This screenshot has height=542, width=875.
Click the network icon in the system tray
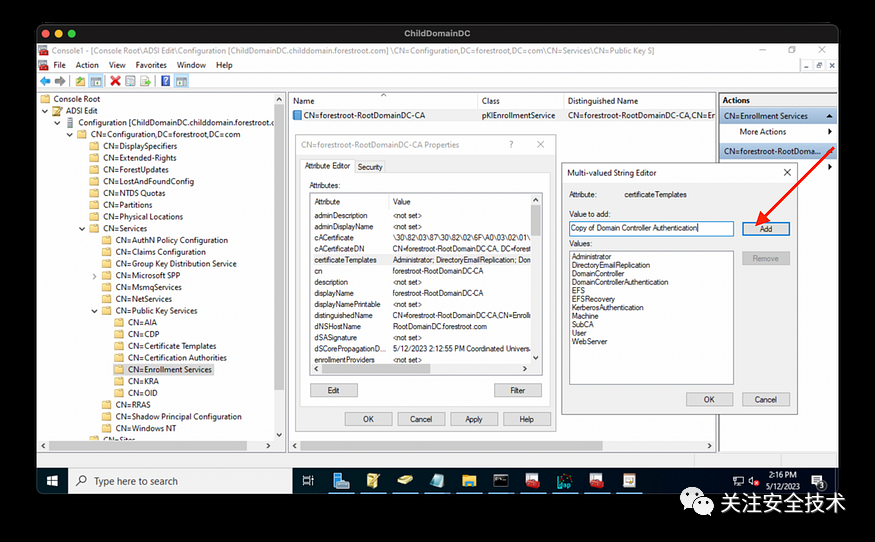point(738,481)
